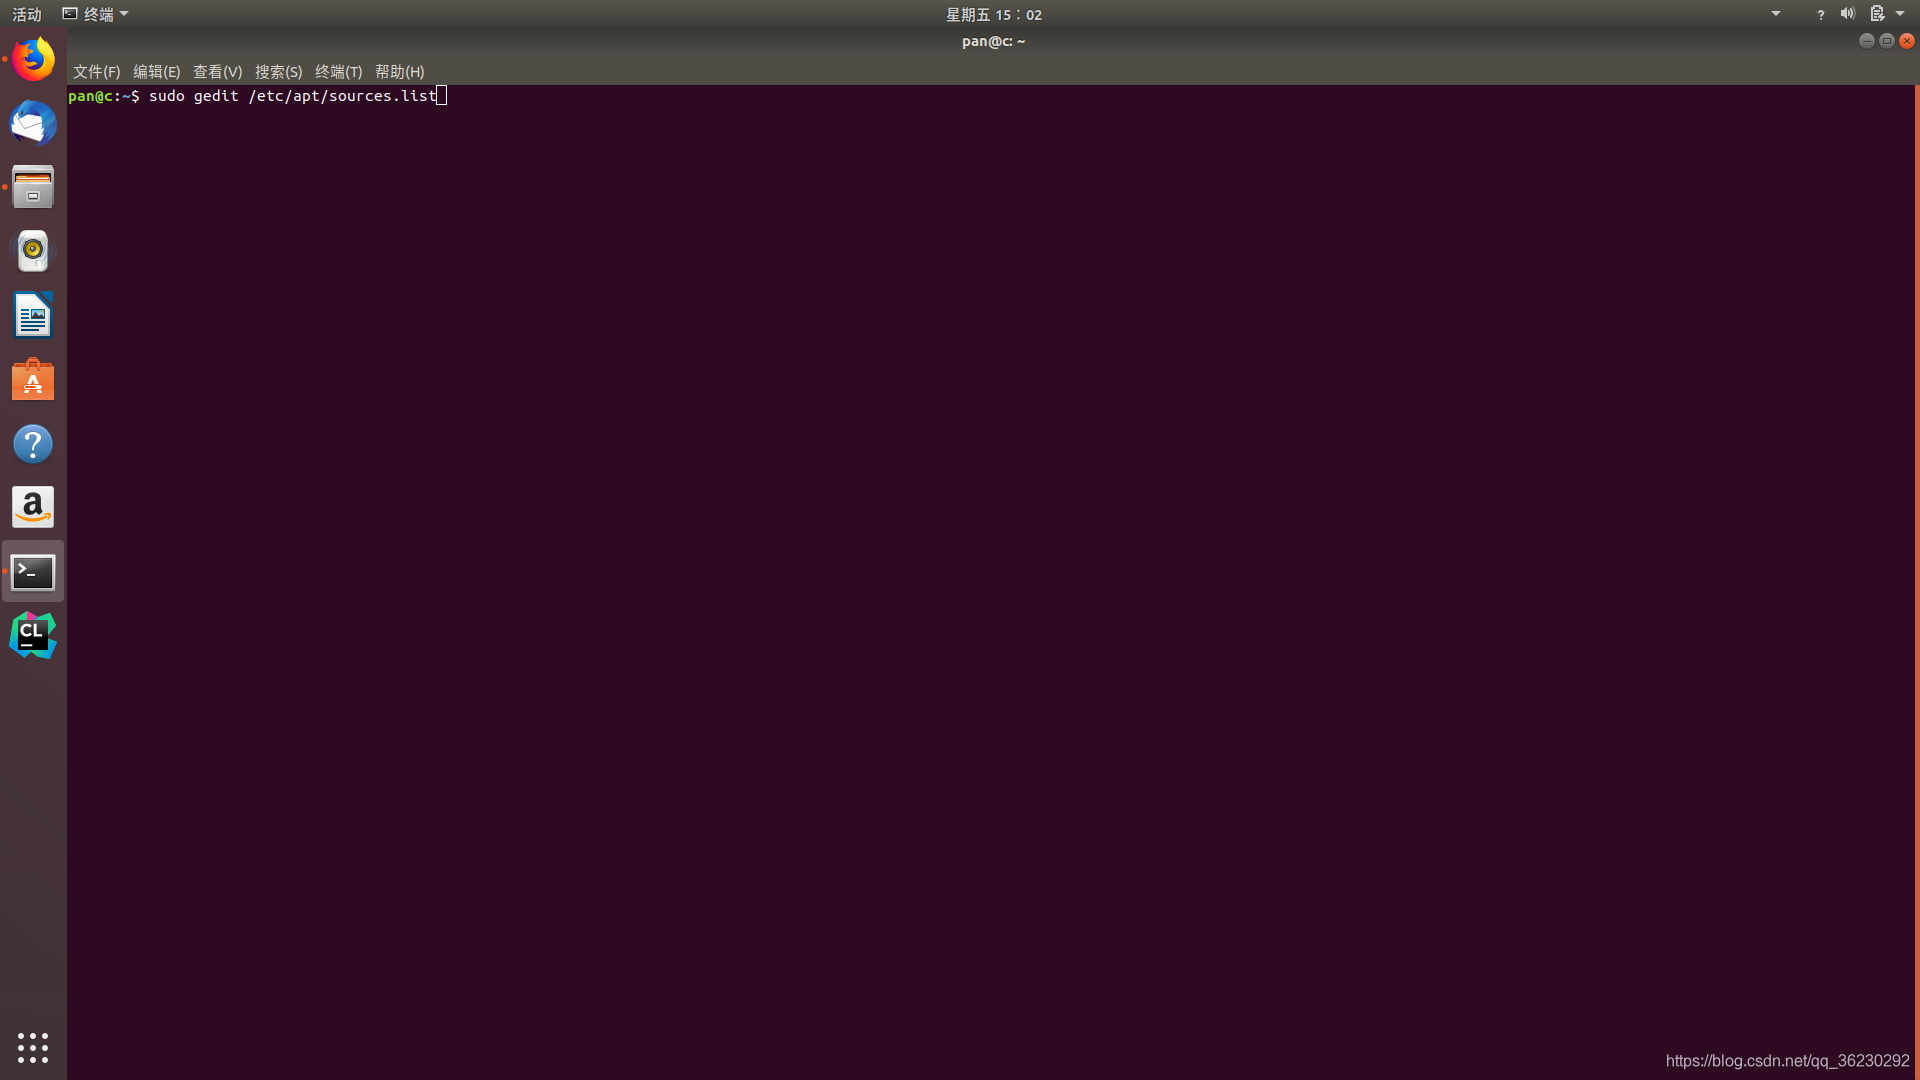Open the 编辑(E) menu

point(156,72)
